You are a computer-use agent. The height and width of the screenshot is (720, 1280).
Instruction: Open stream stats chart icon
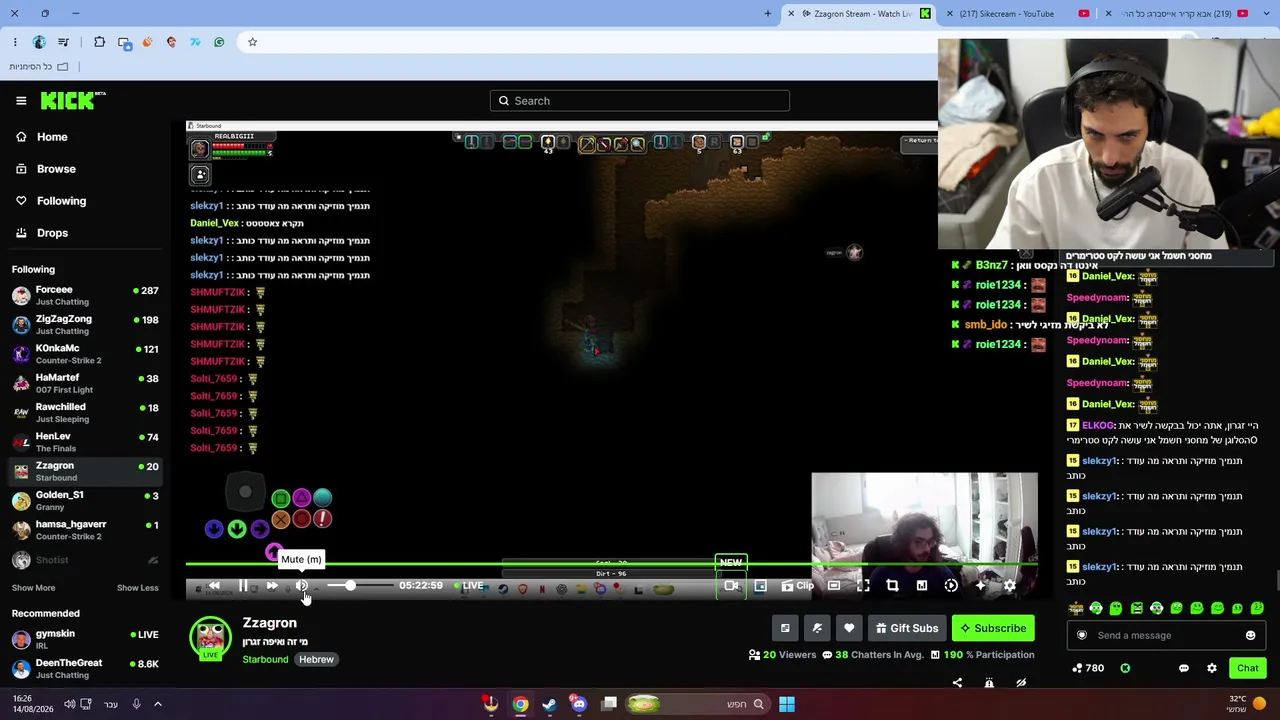pos(922,586)
